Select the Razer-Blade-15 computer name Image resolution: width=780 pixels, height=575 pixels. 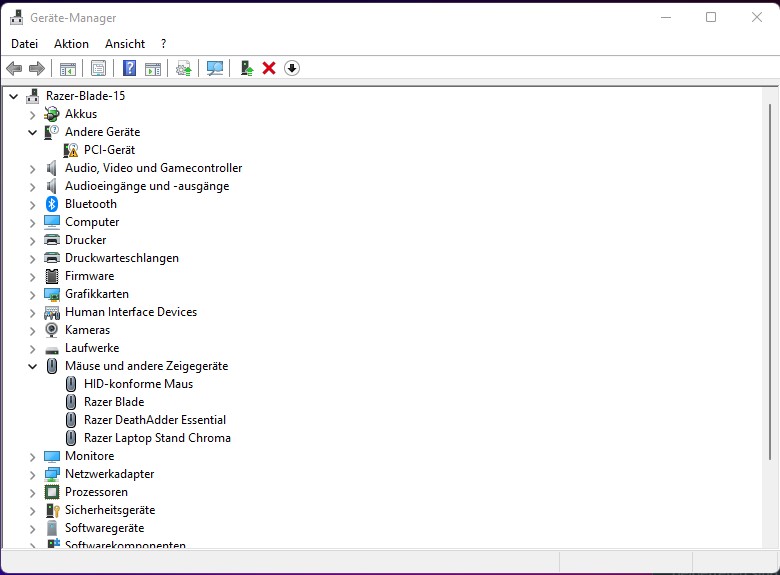tap(85, 96)
